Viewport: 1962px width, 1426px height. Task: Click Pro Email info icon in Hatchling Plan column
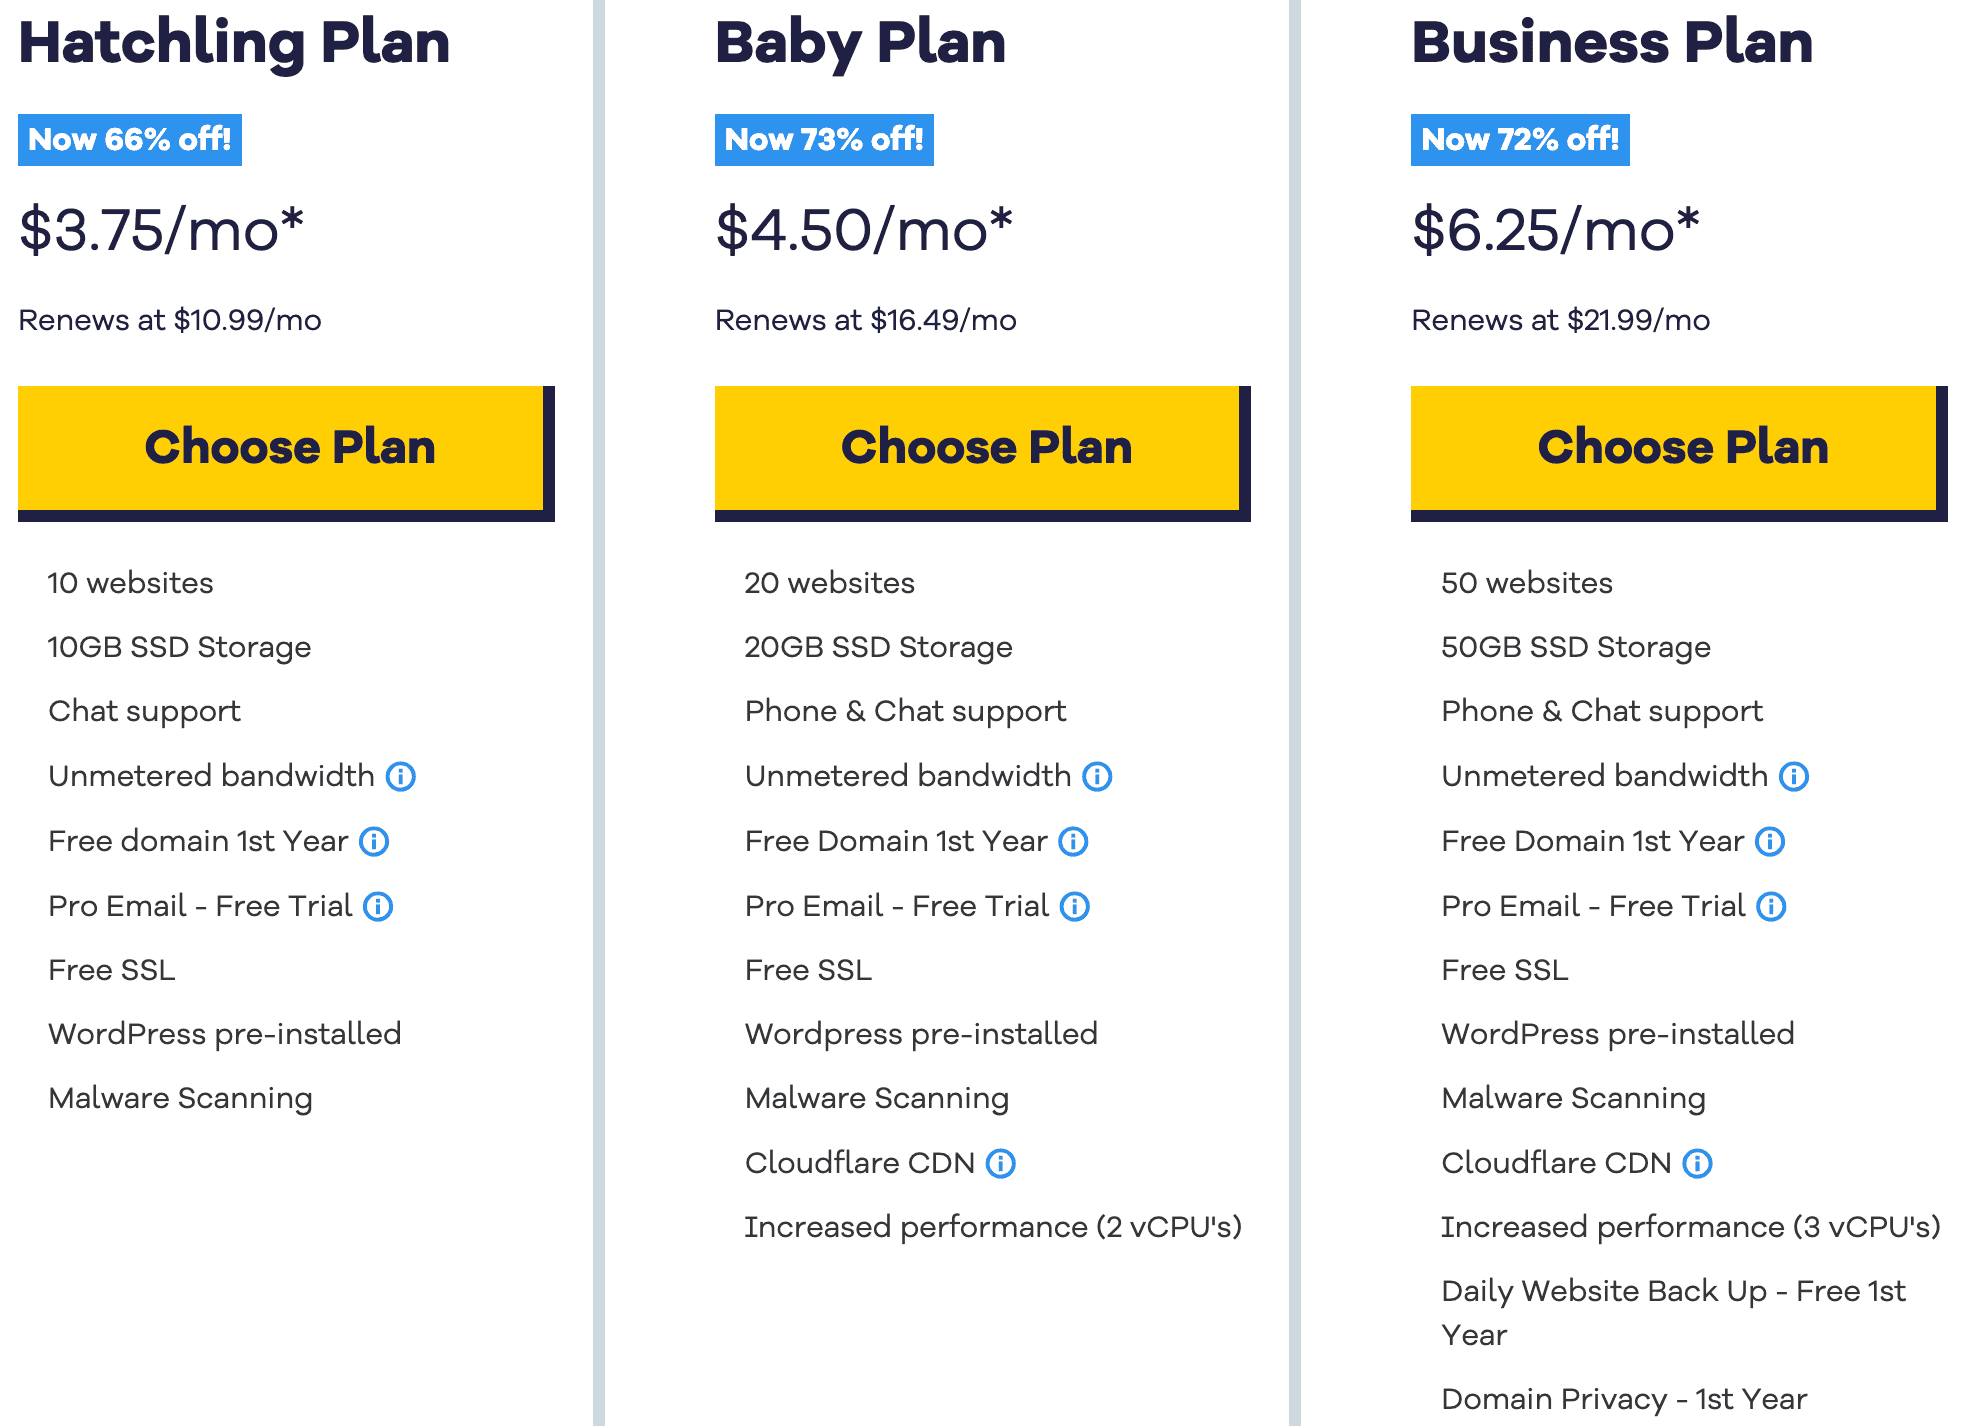tap(377, 906)
